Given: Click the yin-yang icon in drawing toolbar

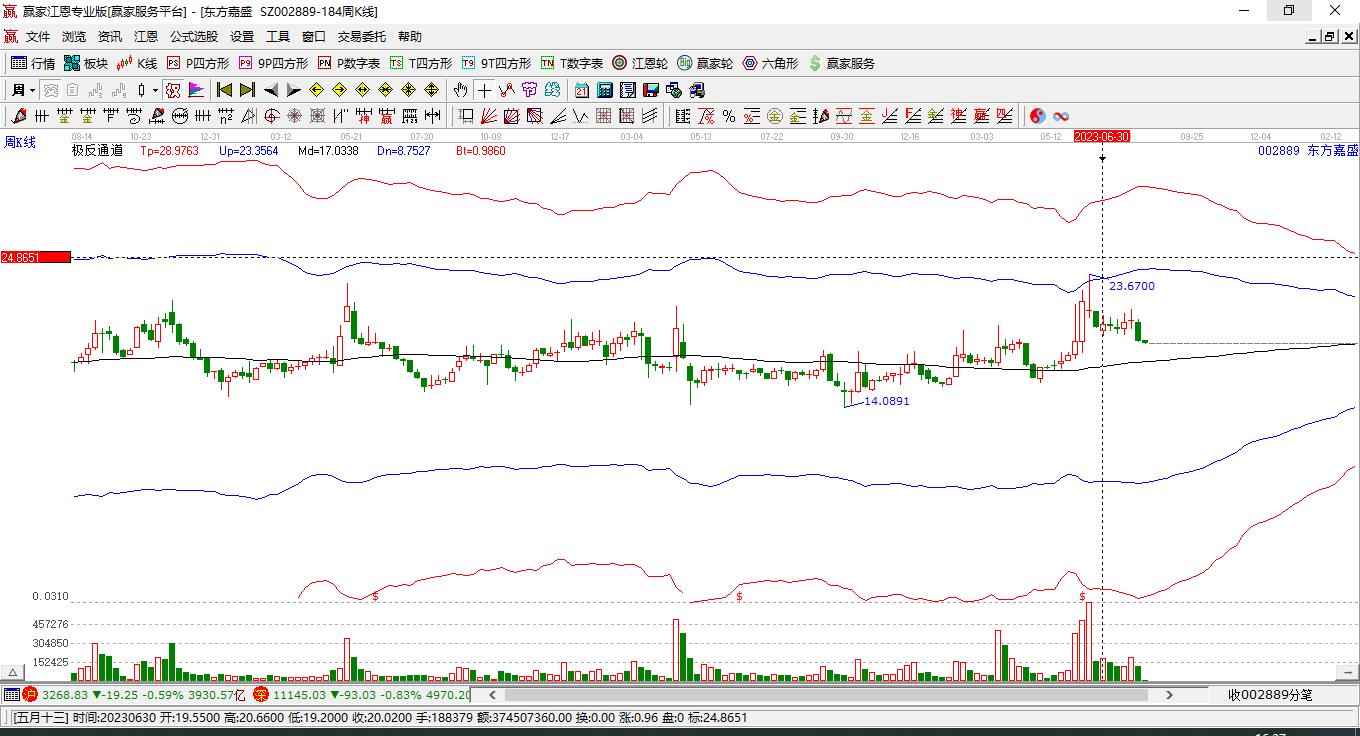Looking at the screenshot, I should pyautogui.click(x=1038, y=116).
